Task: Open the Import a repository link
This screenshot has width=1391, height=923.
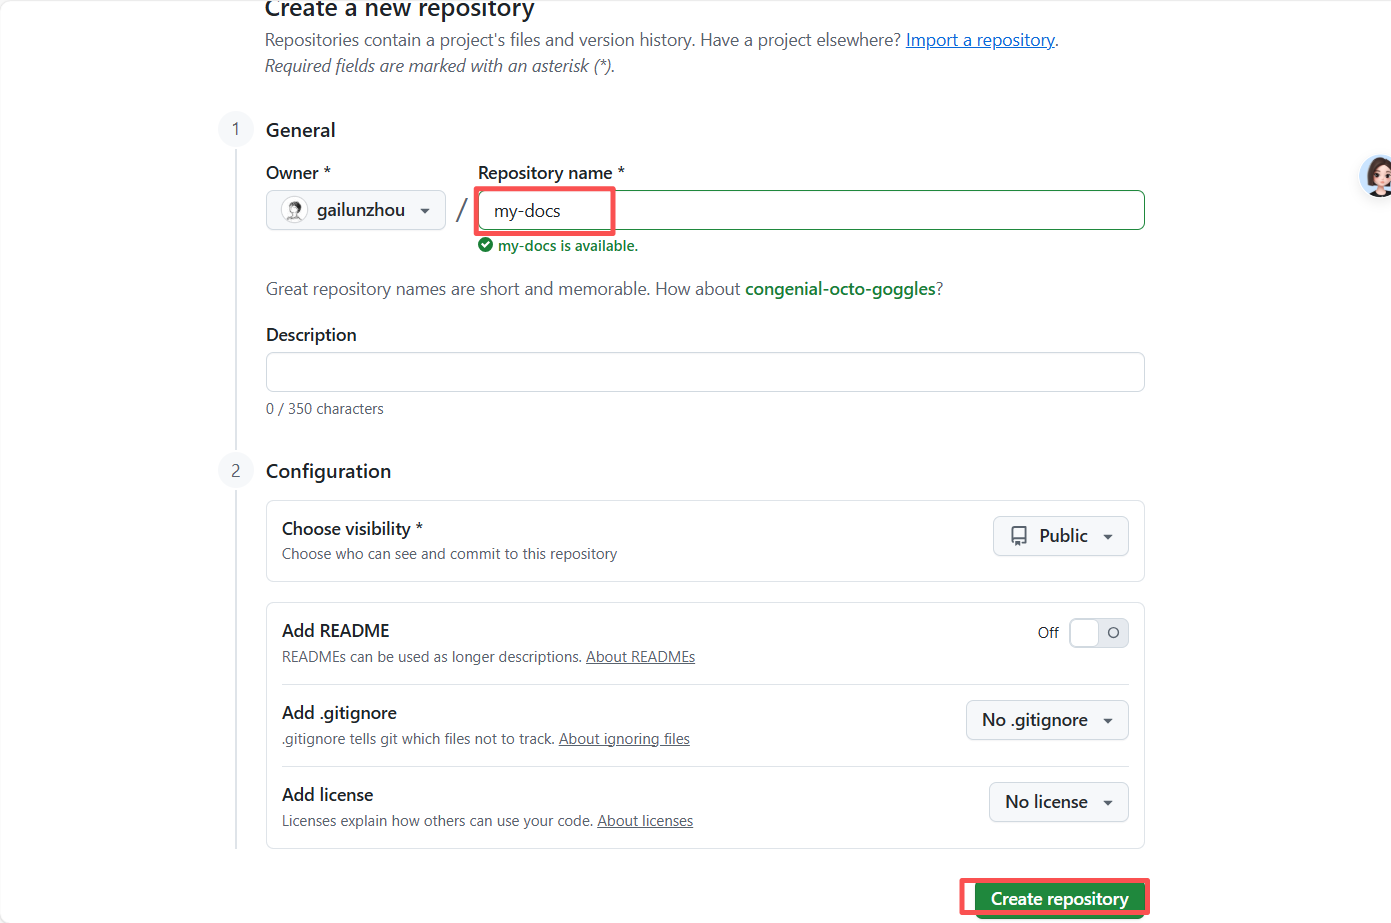Action: point(980,40)
